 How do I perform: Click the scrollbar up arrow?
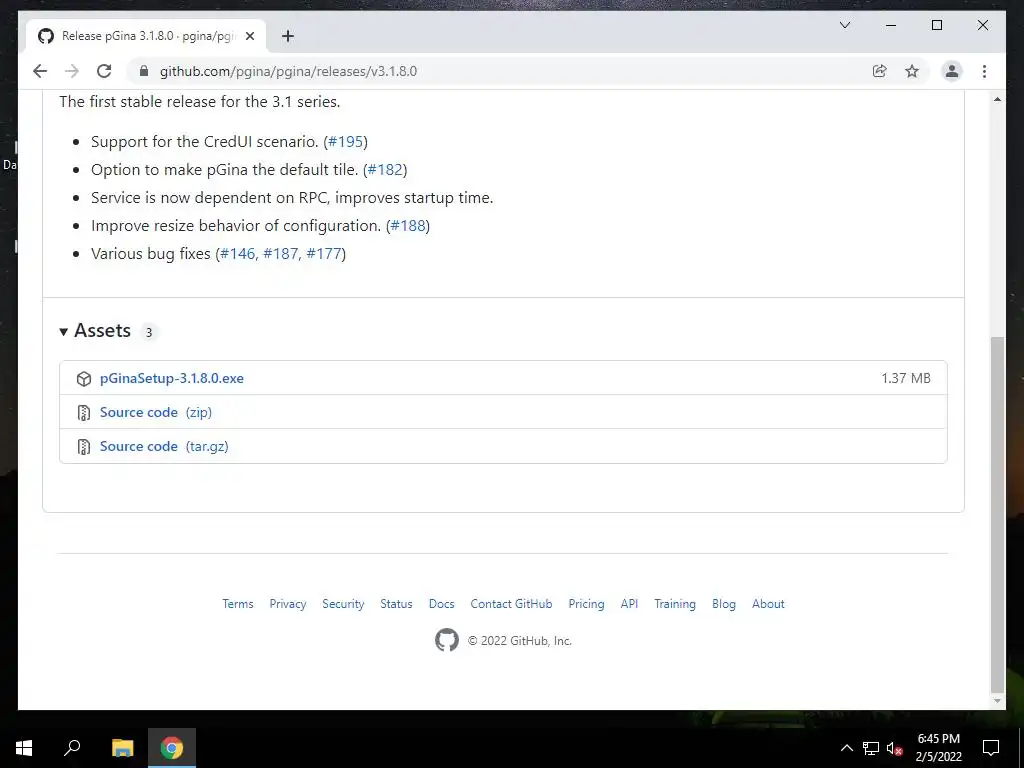[x=997, y=99]
